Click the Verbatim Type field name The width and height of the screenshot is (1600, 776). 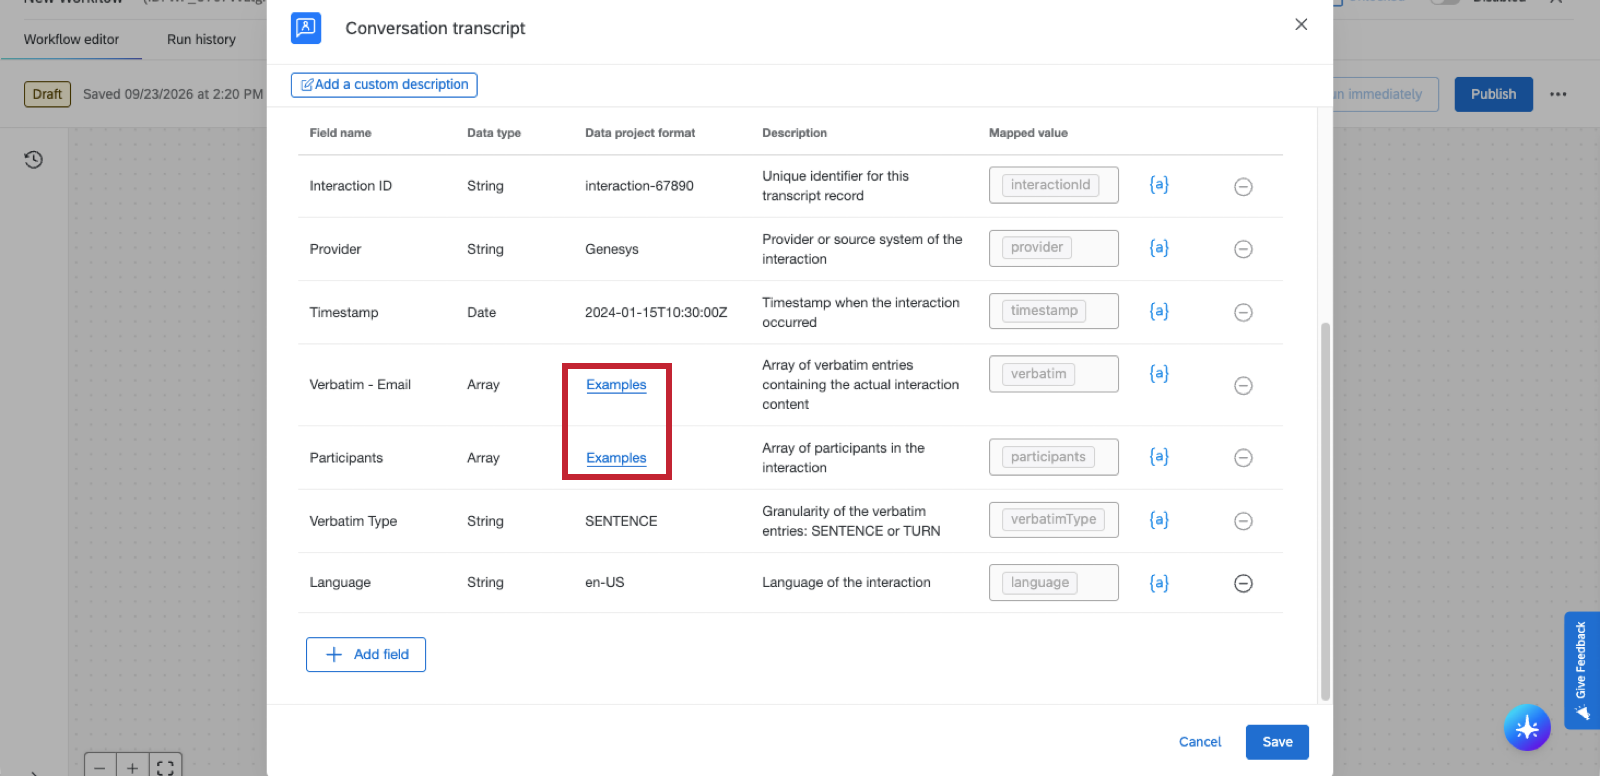point(353,521)
